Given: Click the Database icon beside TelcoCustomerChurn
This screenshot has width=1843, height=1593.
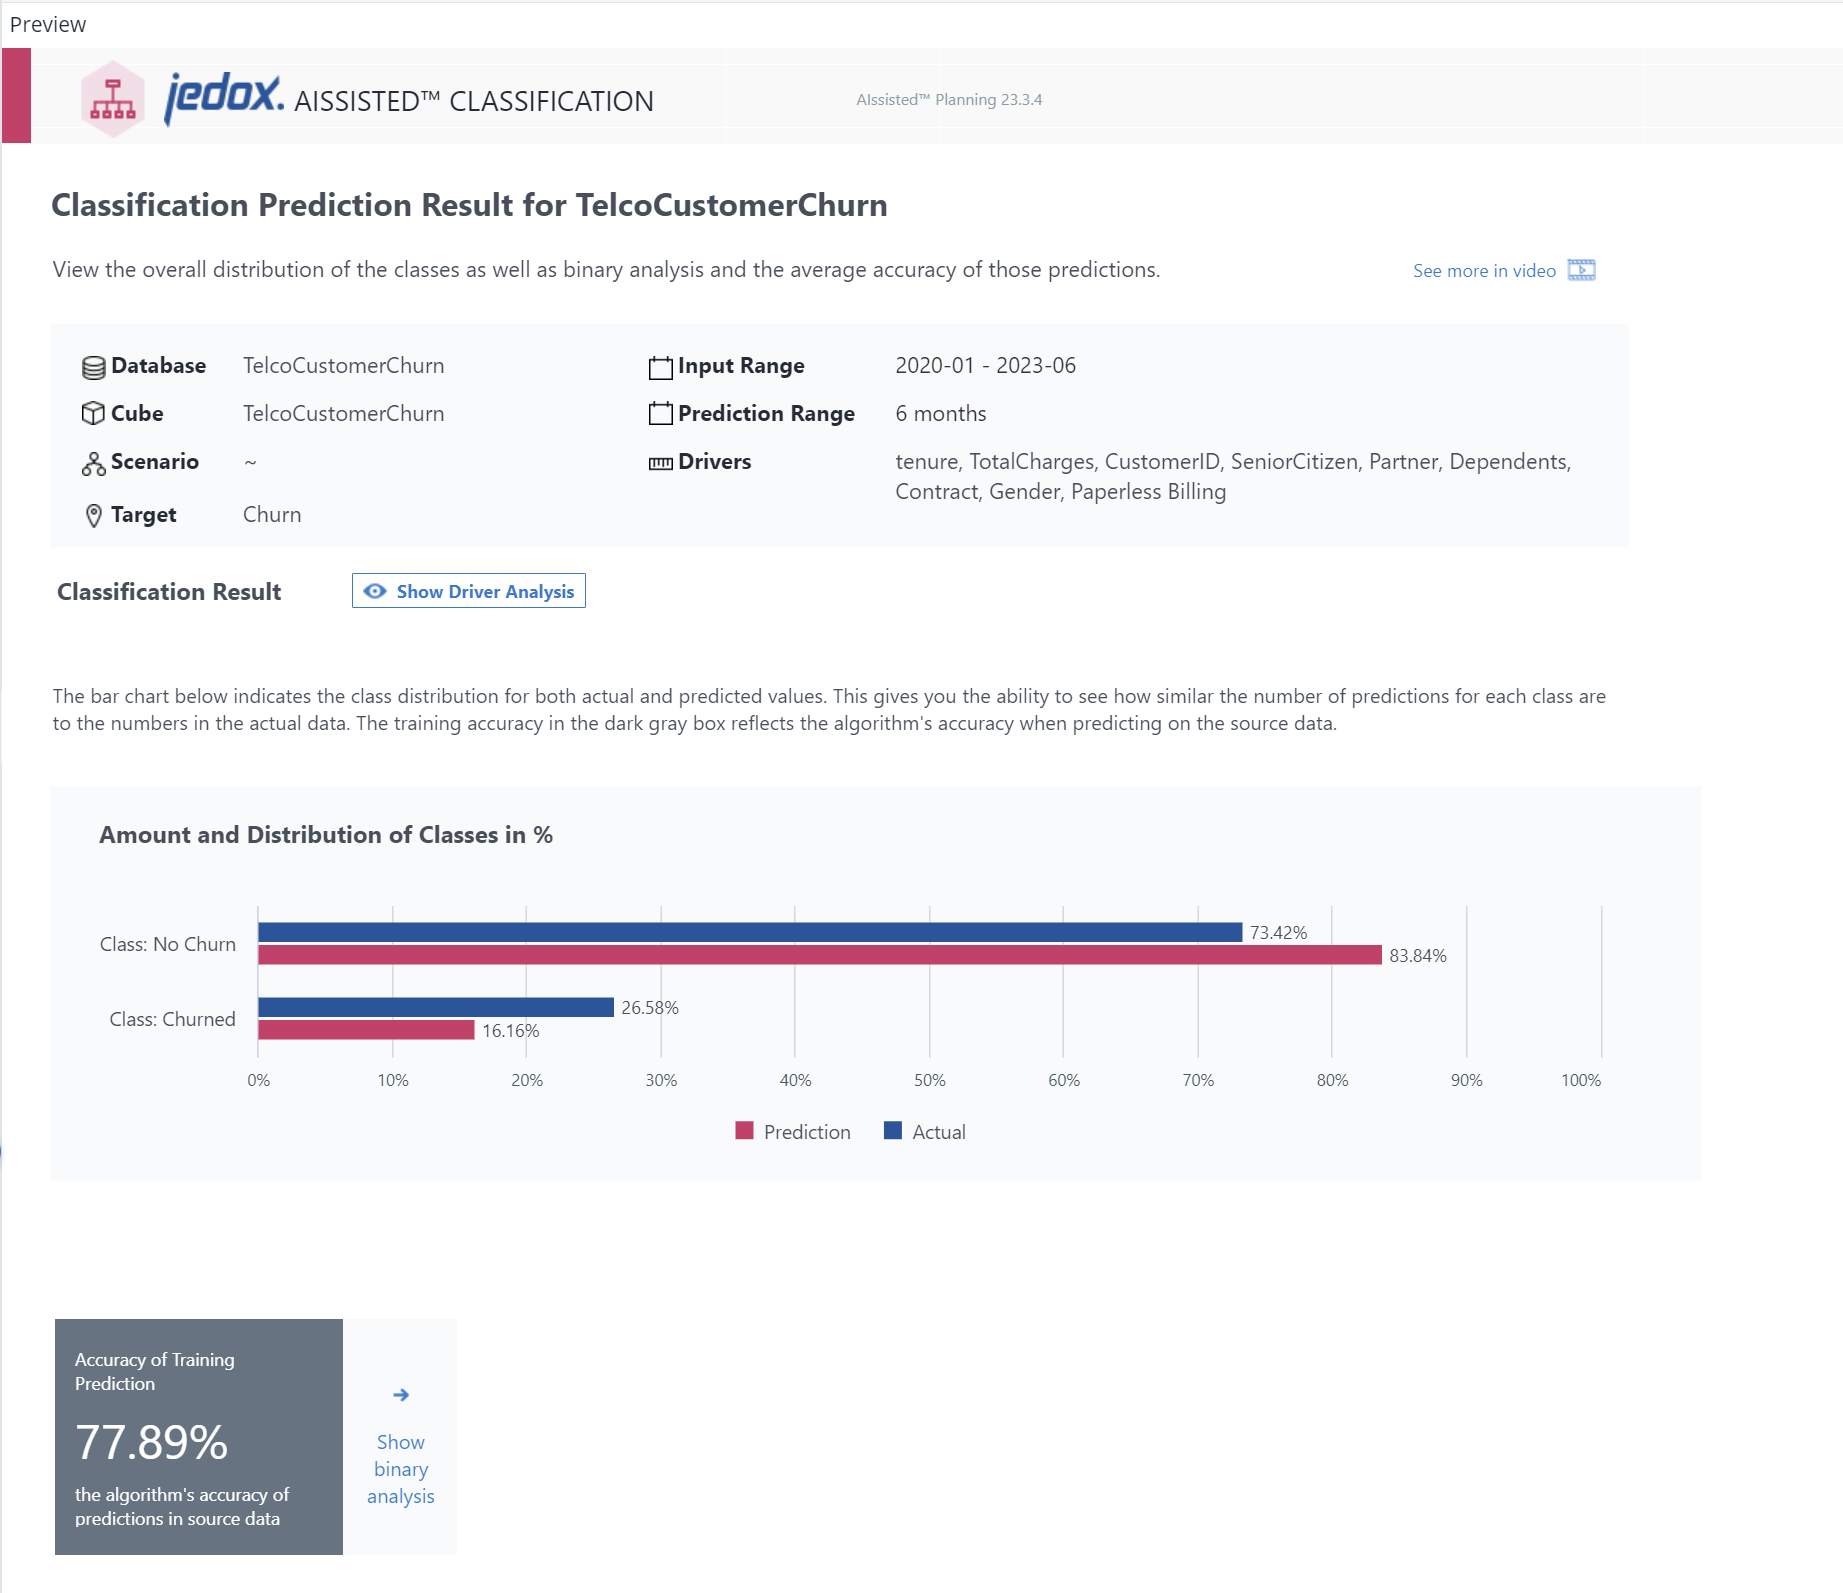Looking at the screenshot, I should click(x=93, y=366).
